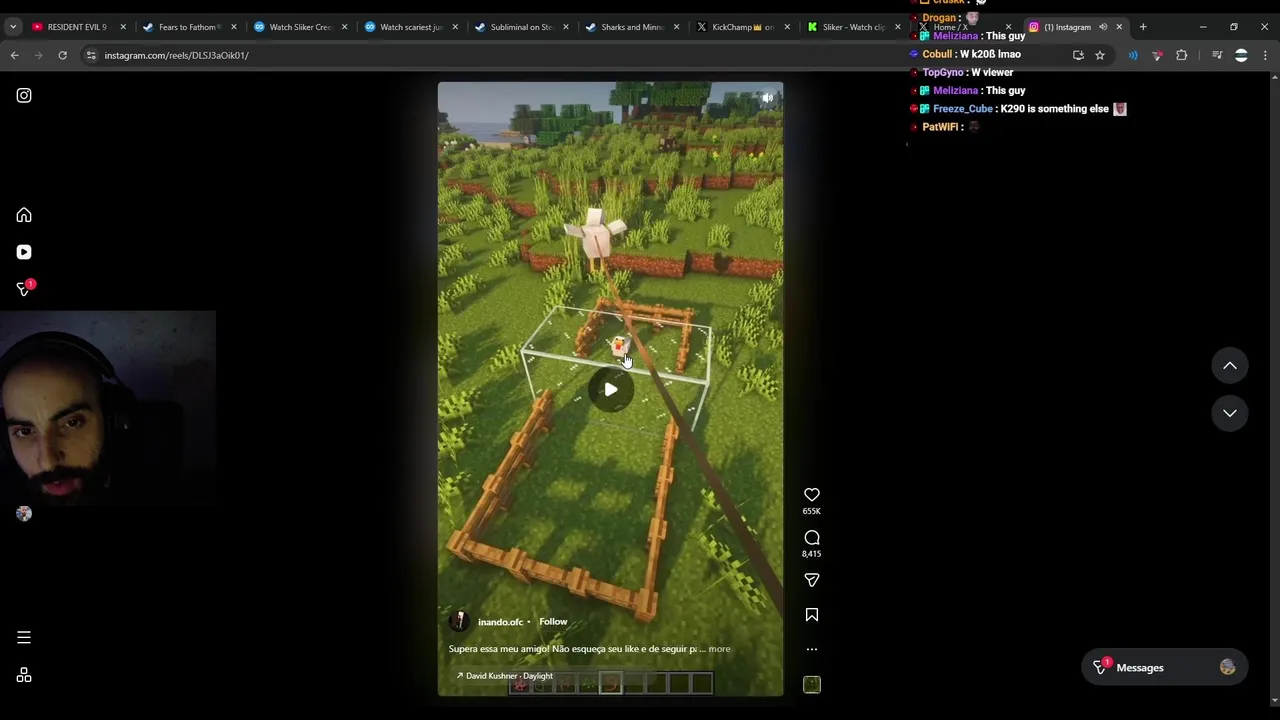Open the Reels section in the sidebar

pyautogui.click(x=24, y=252)
